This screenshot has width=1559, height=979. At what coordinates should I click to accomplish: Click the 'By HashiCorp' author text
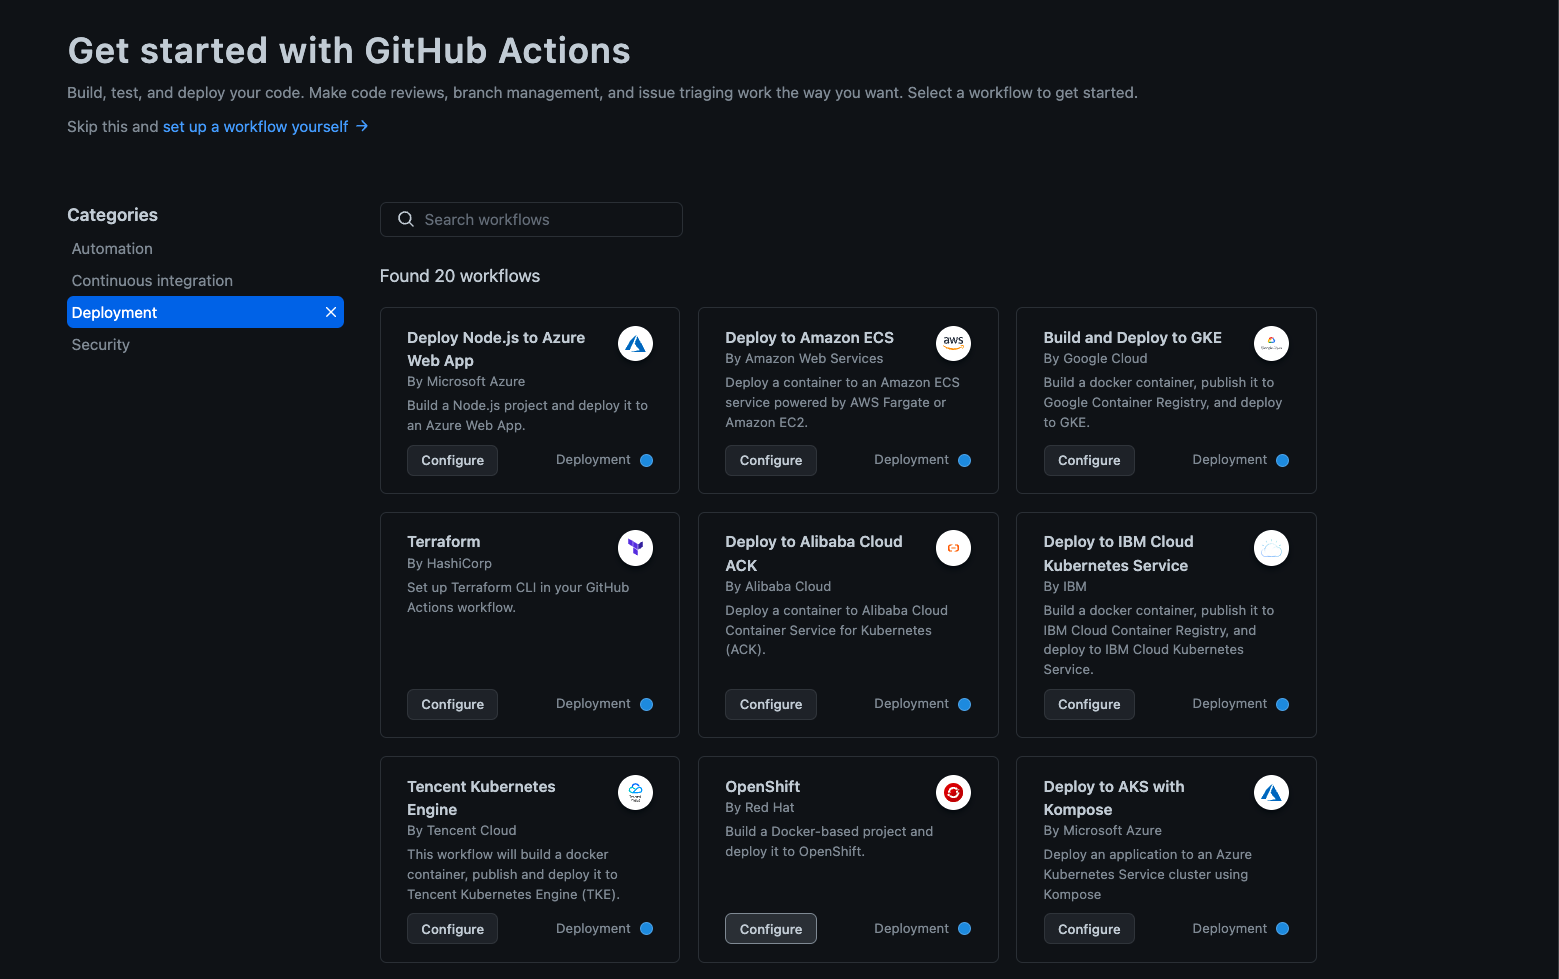(x=449, y=564)
